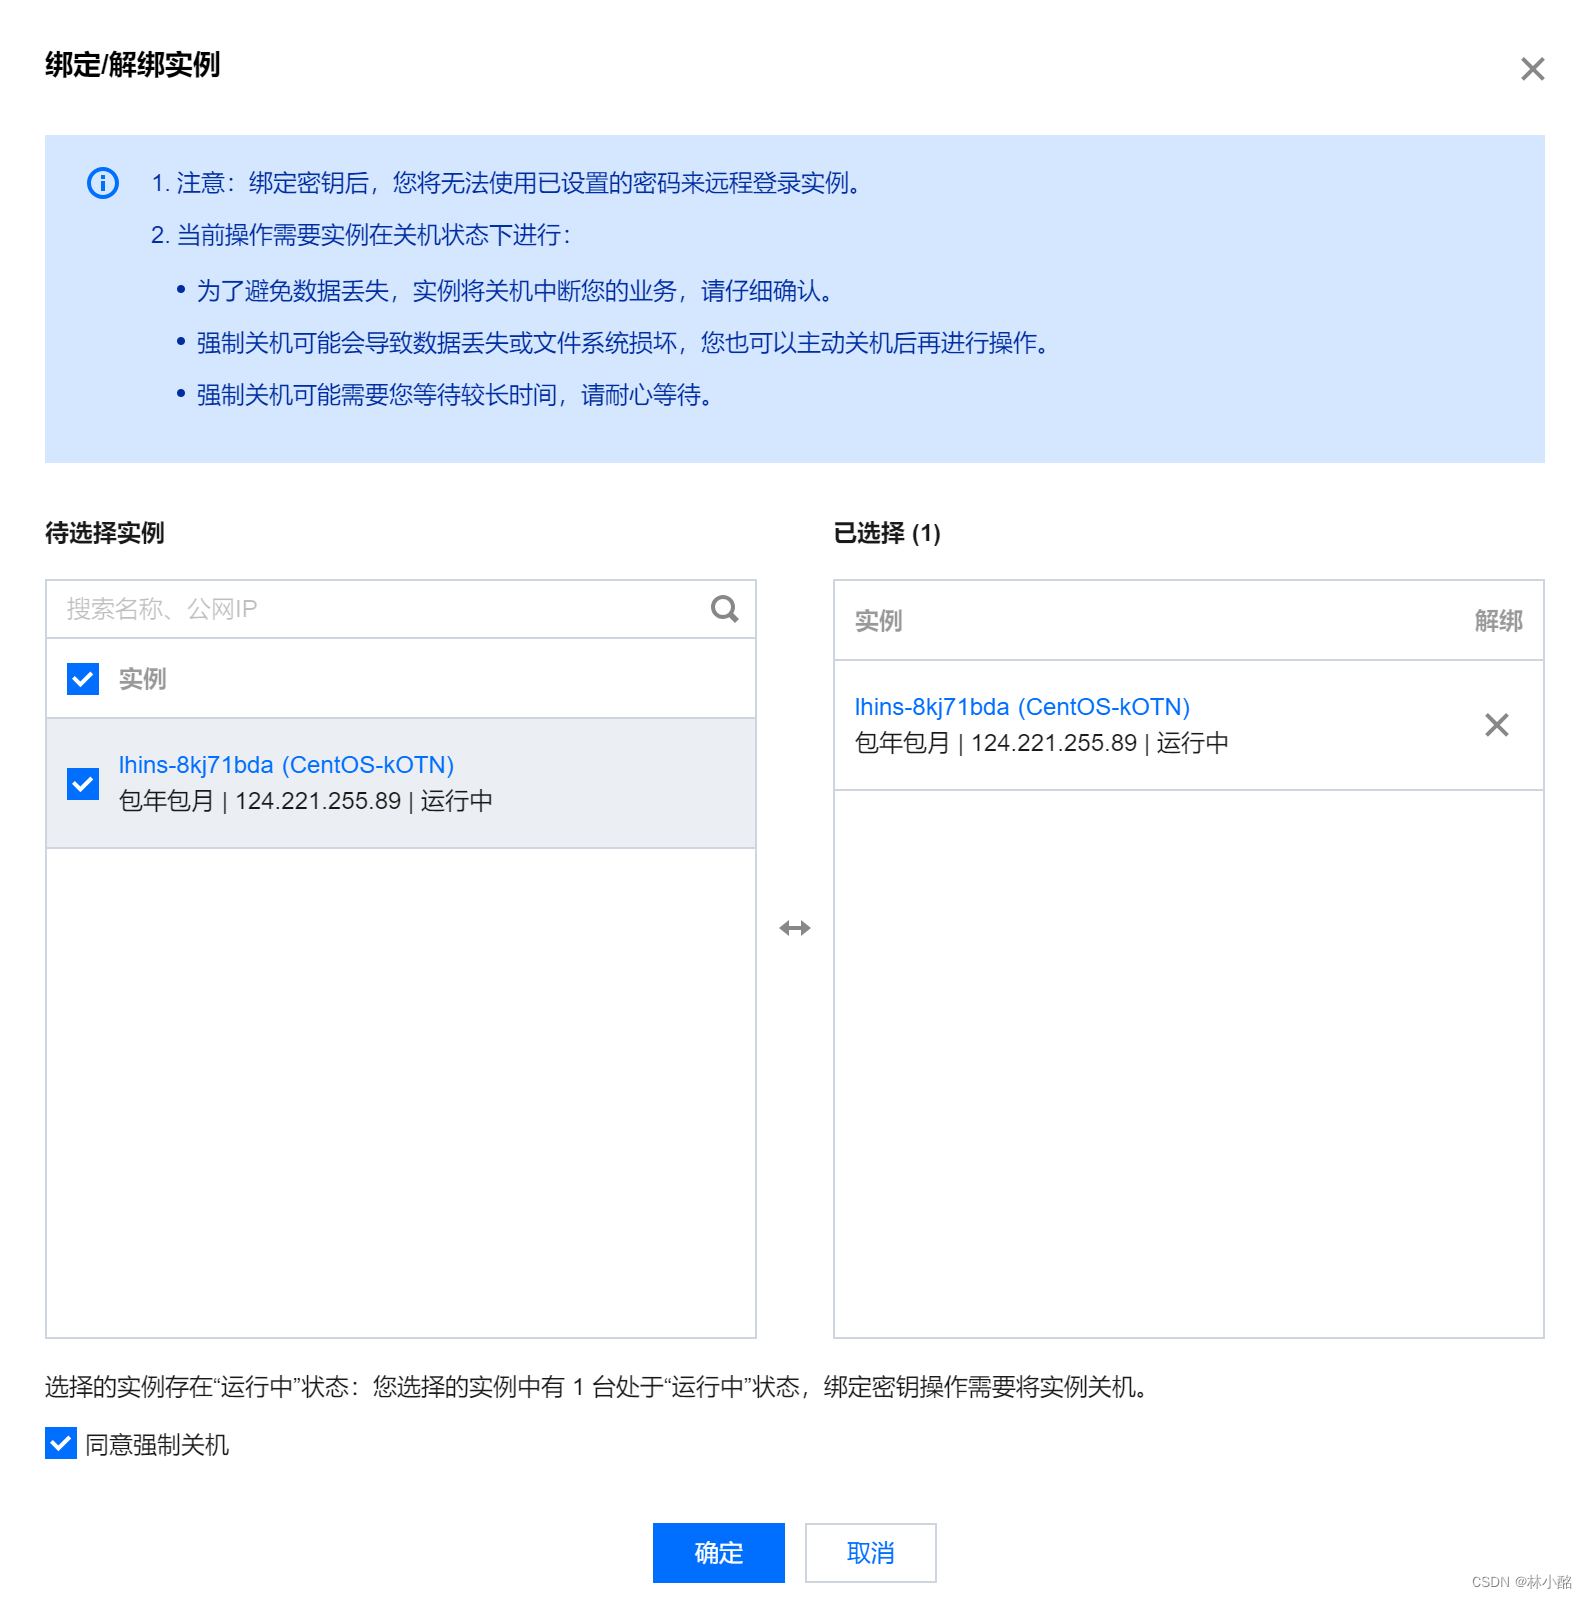The image size is (1587, 1598).
Task: Toggle the select-all 实例 checkbox
Action: coord(83,679)
